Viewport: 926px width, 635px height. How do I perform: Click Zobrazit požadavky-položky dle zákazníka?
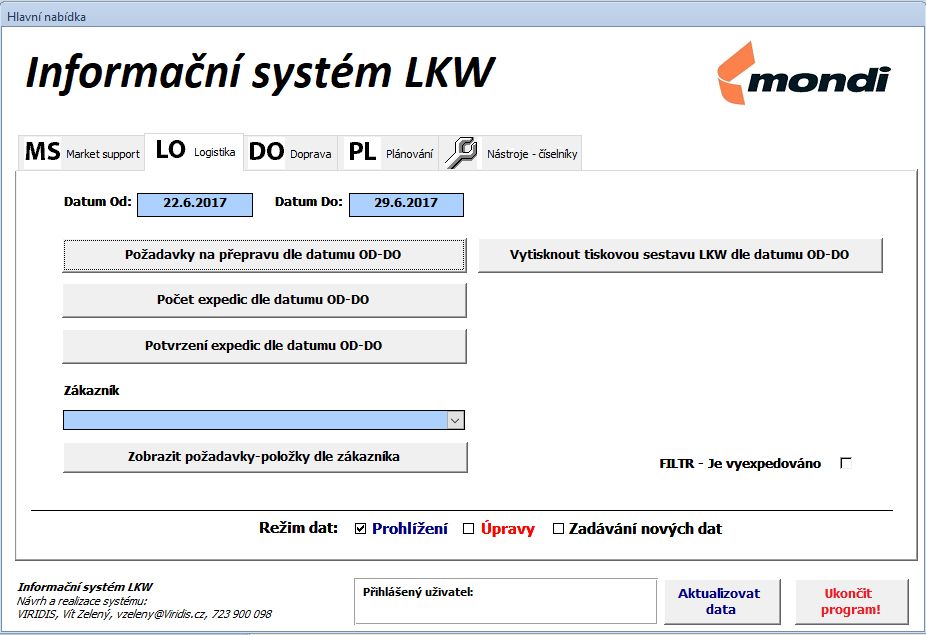point(264,457)
